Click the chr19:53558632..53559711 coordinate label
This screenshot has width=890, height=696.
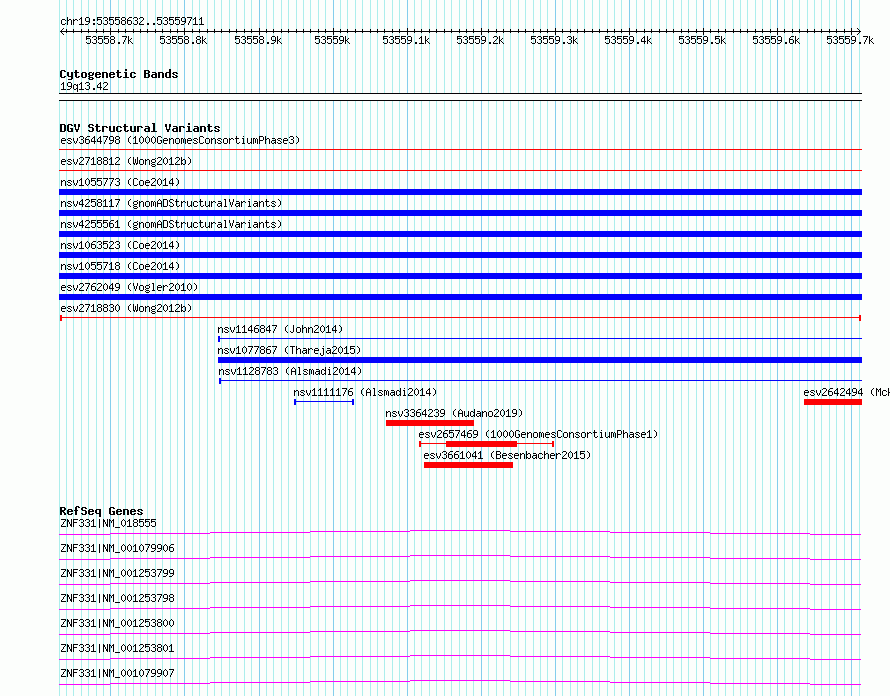click(132, 21)
